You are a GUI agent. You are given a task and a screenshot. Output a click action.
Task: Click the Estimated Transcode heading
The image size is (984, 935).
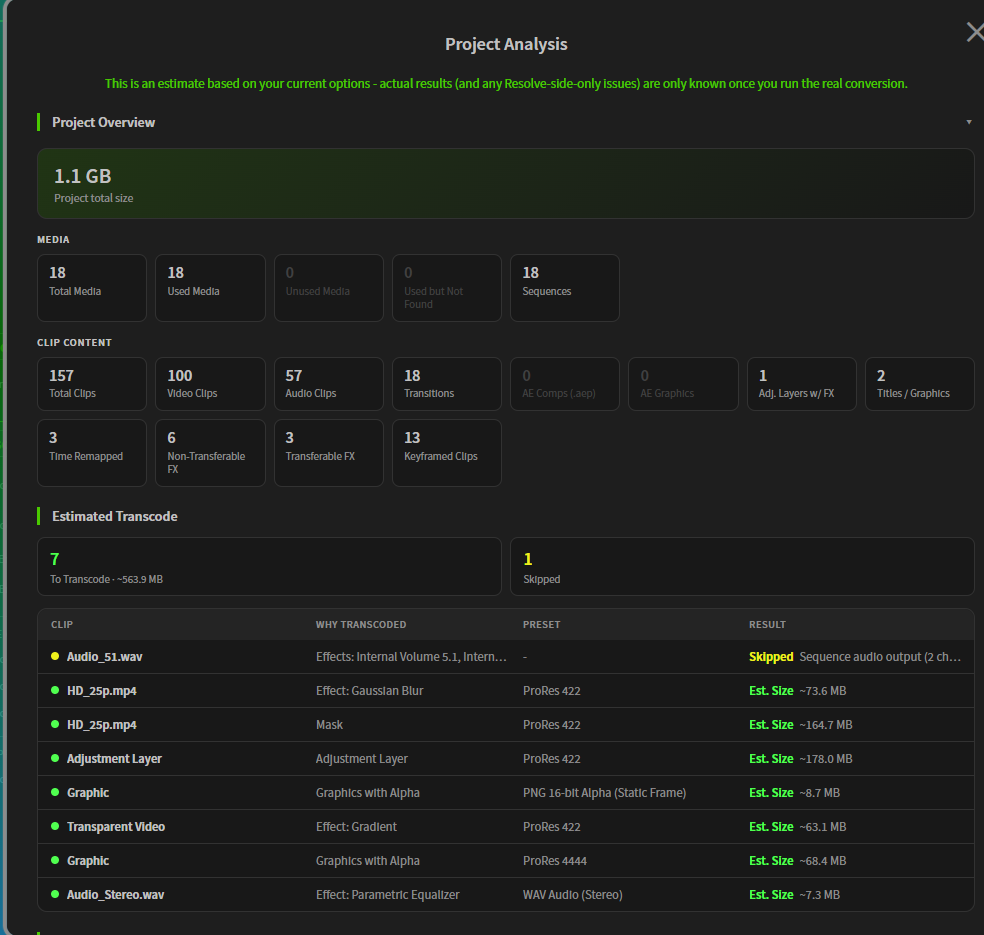pyautogui.click(x=115, y=516)
